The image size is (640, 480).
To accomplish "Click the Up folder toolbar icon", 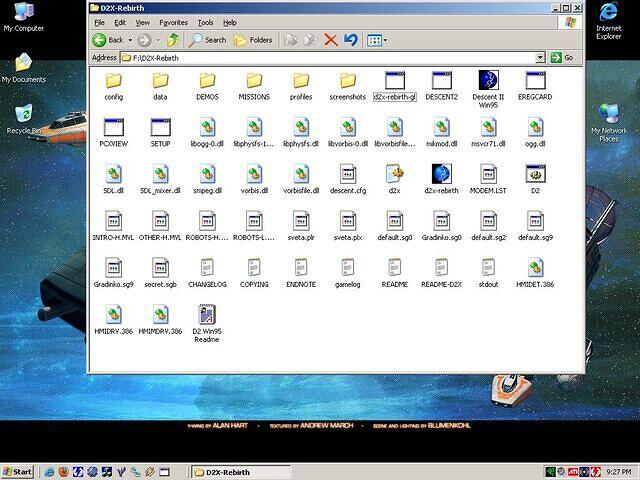I will [x=173, y=40].
